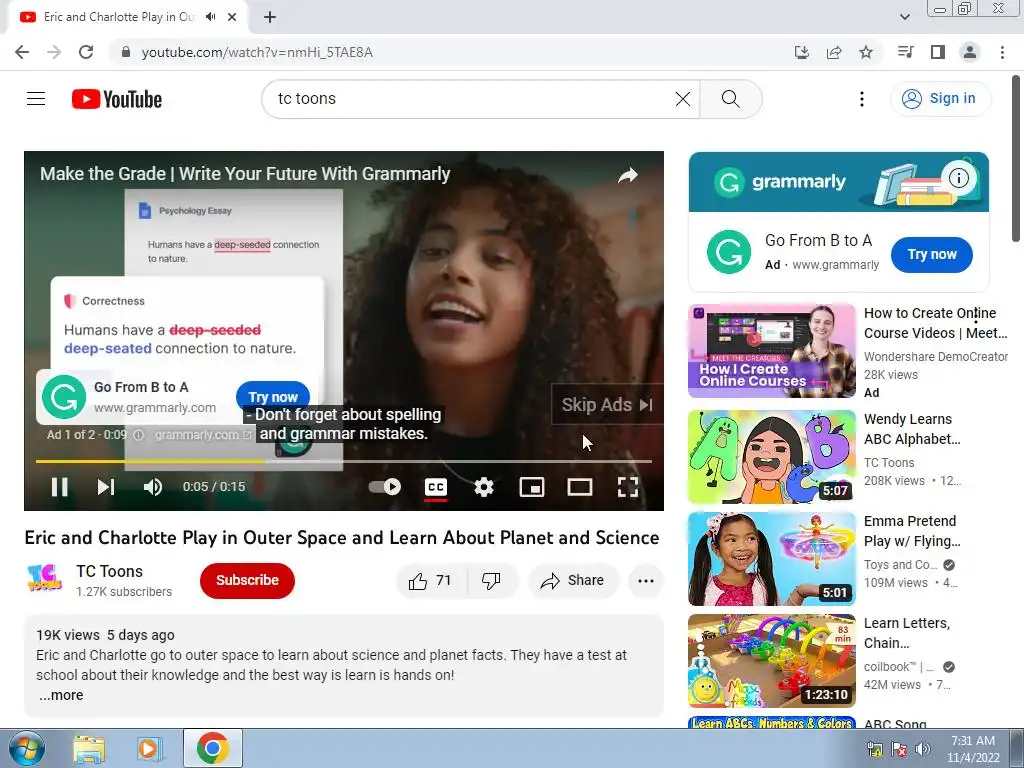1024x768 pixels.
Task: Enable miniplayer mode
Action: click(532, 487)
